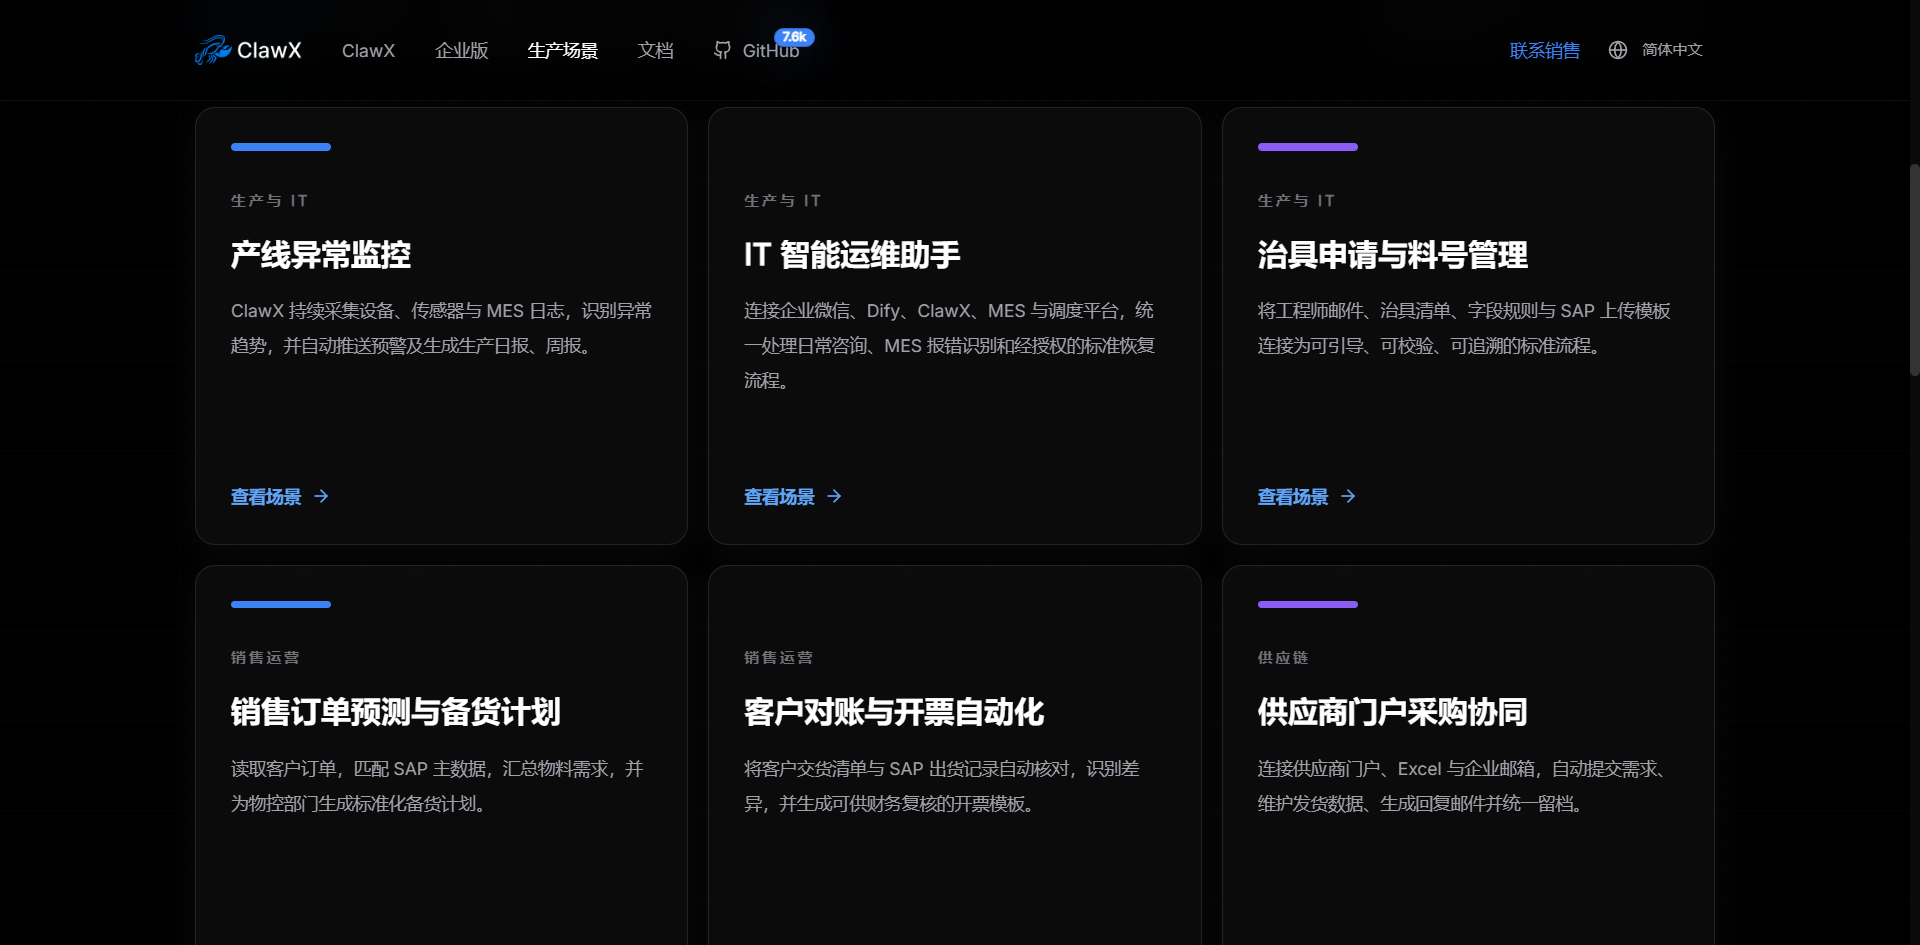Open the 企业版 nav item
Viewport: 1920px width, 945px height.
click(462, 51)
